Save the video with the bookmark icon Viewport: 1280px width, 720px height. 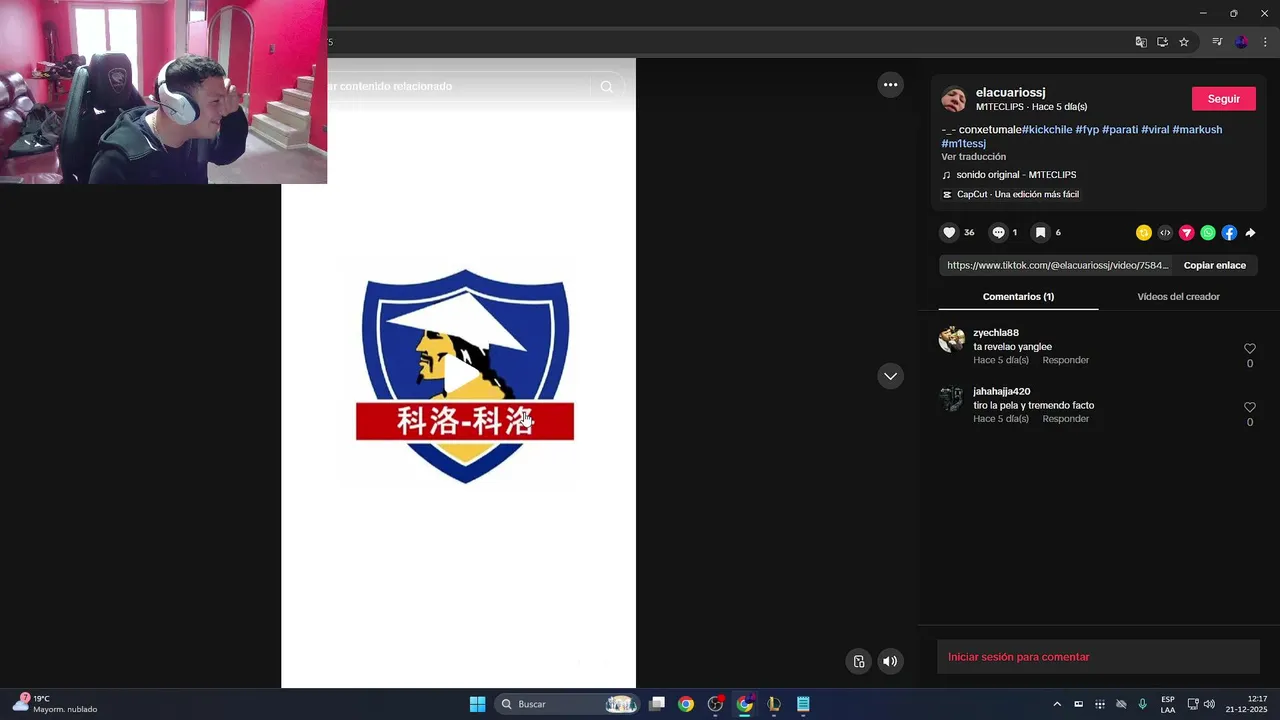[1040, 232]
